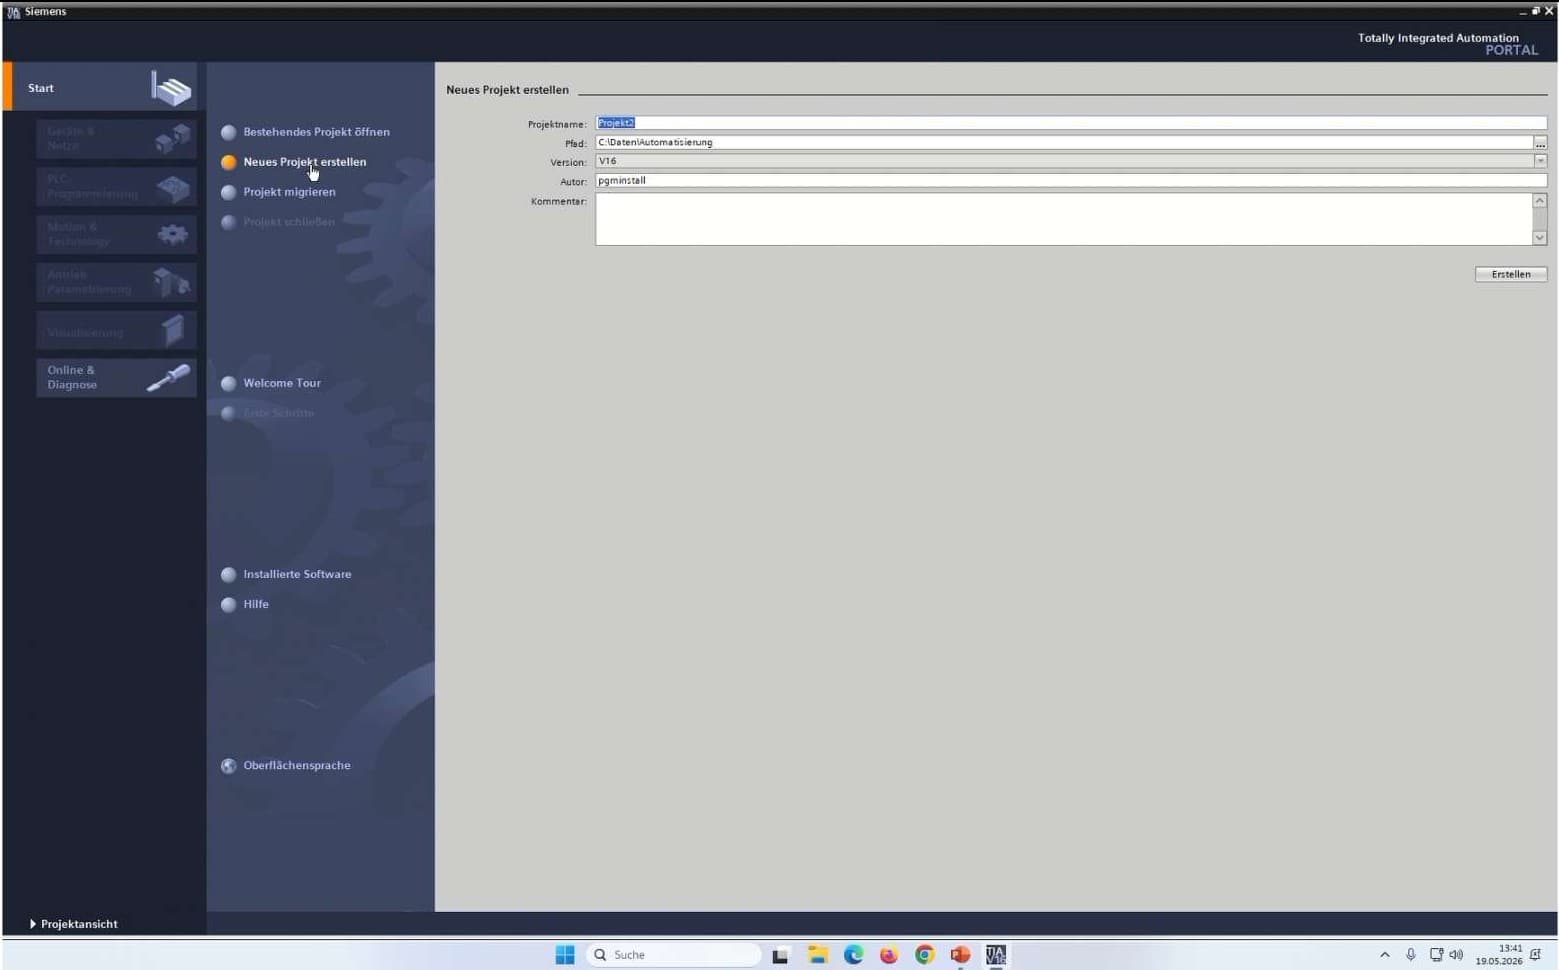This screenshot has width=1559, height=970.
Task: Click the taskbar Suche search box
Action: click(x=673, y=955)
